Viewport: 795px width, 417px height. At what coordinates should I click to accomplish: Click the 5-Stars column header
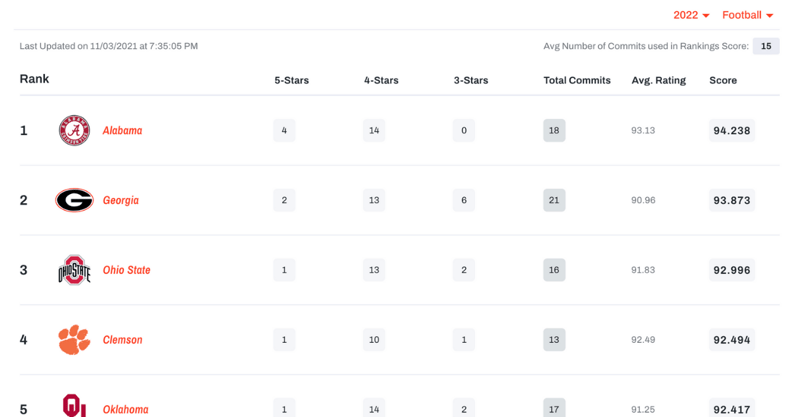pyautogui.click(x=292, y=80)
